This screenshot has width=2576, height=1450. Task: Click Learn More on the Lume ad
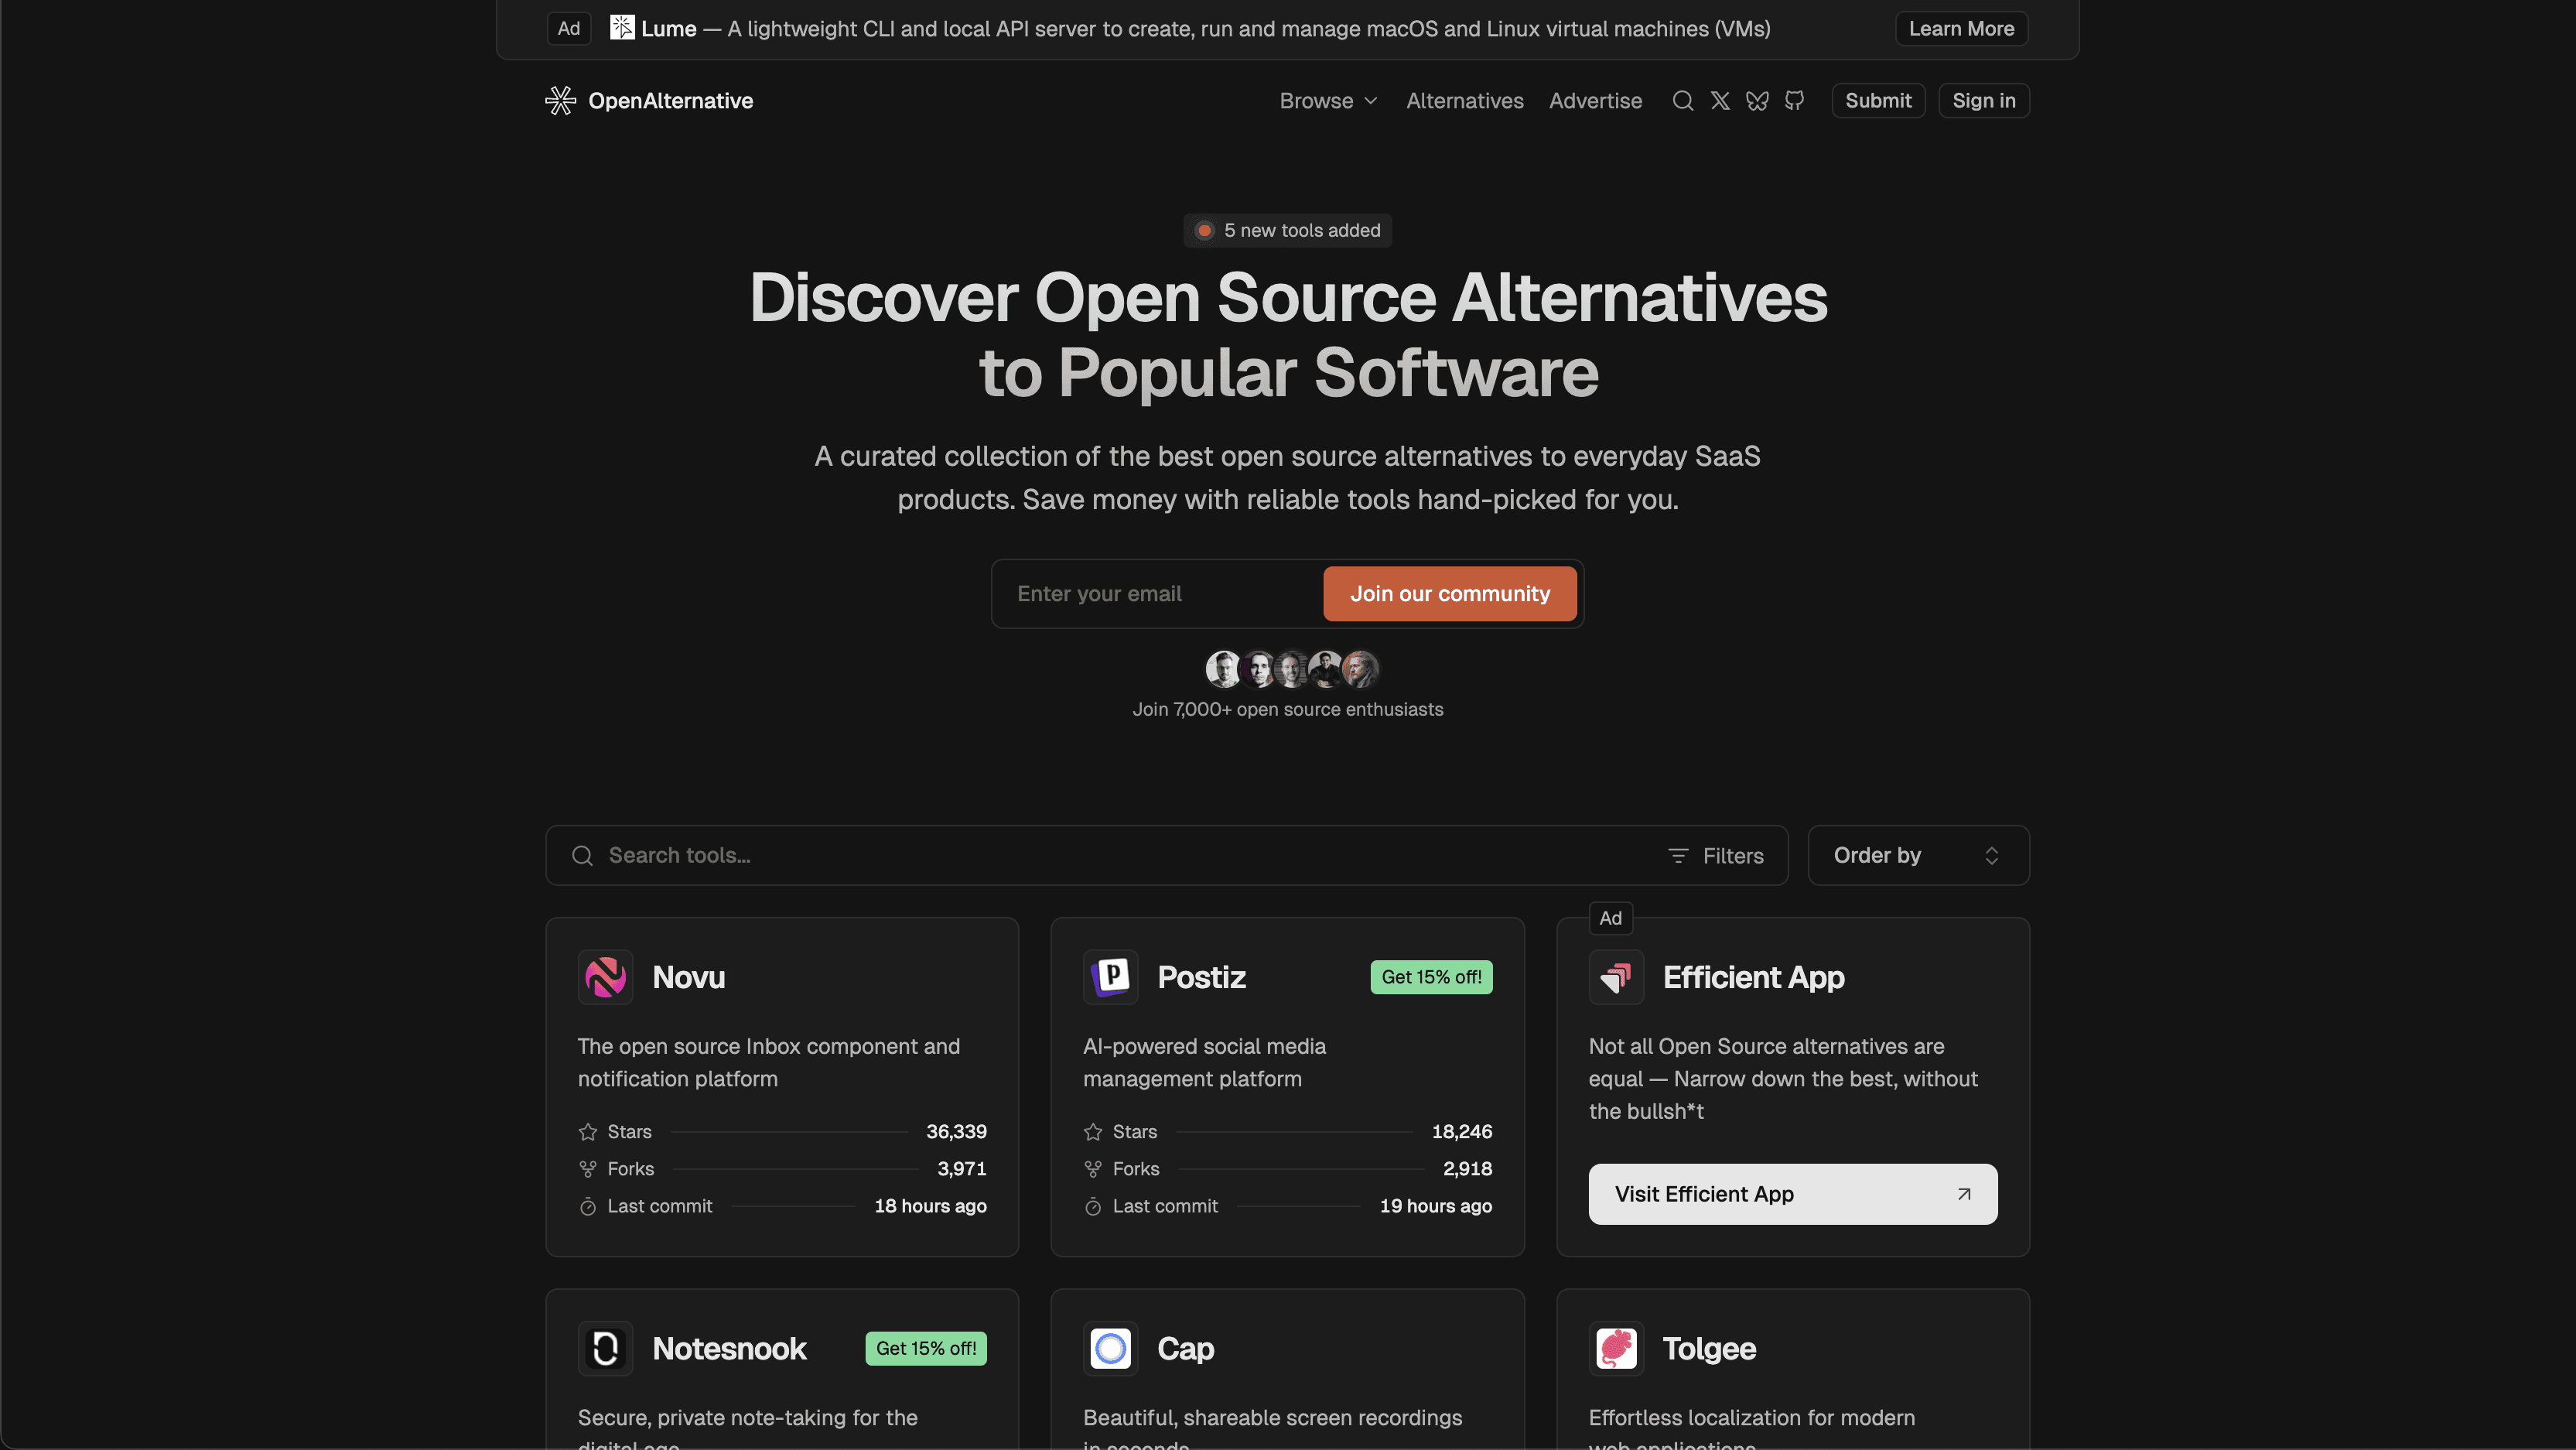click(x=1961, y=29)
